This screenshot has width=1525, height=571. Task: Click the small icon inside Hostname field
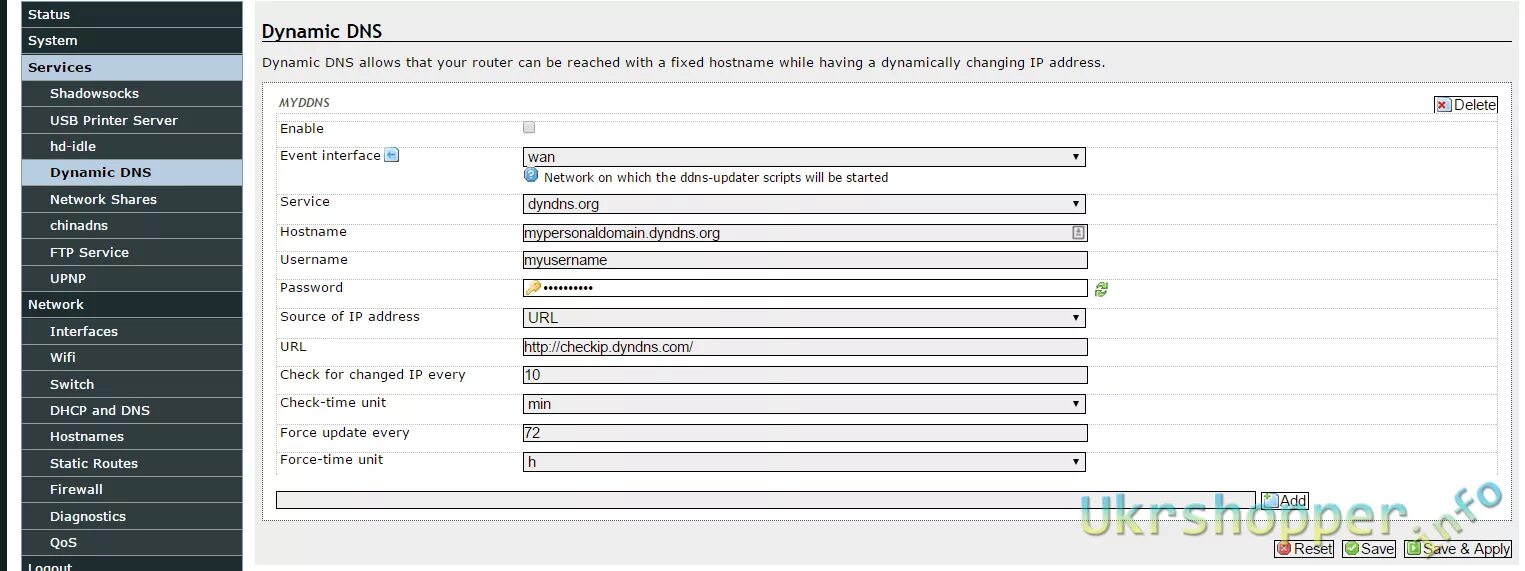coord(1078,232)
